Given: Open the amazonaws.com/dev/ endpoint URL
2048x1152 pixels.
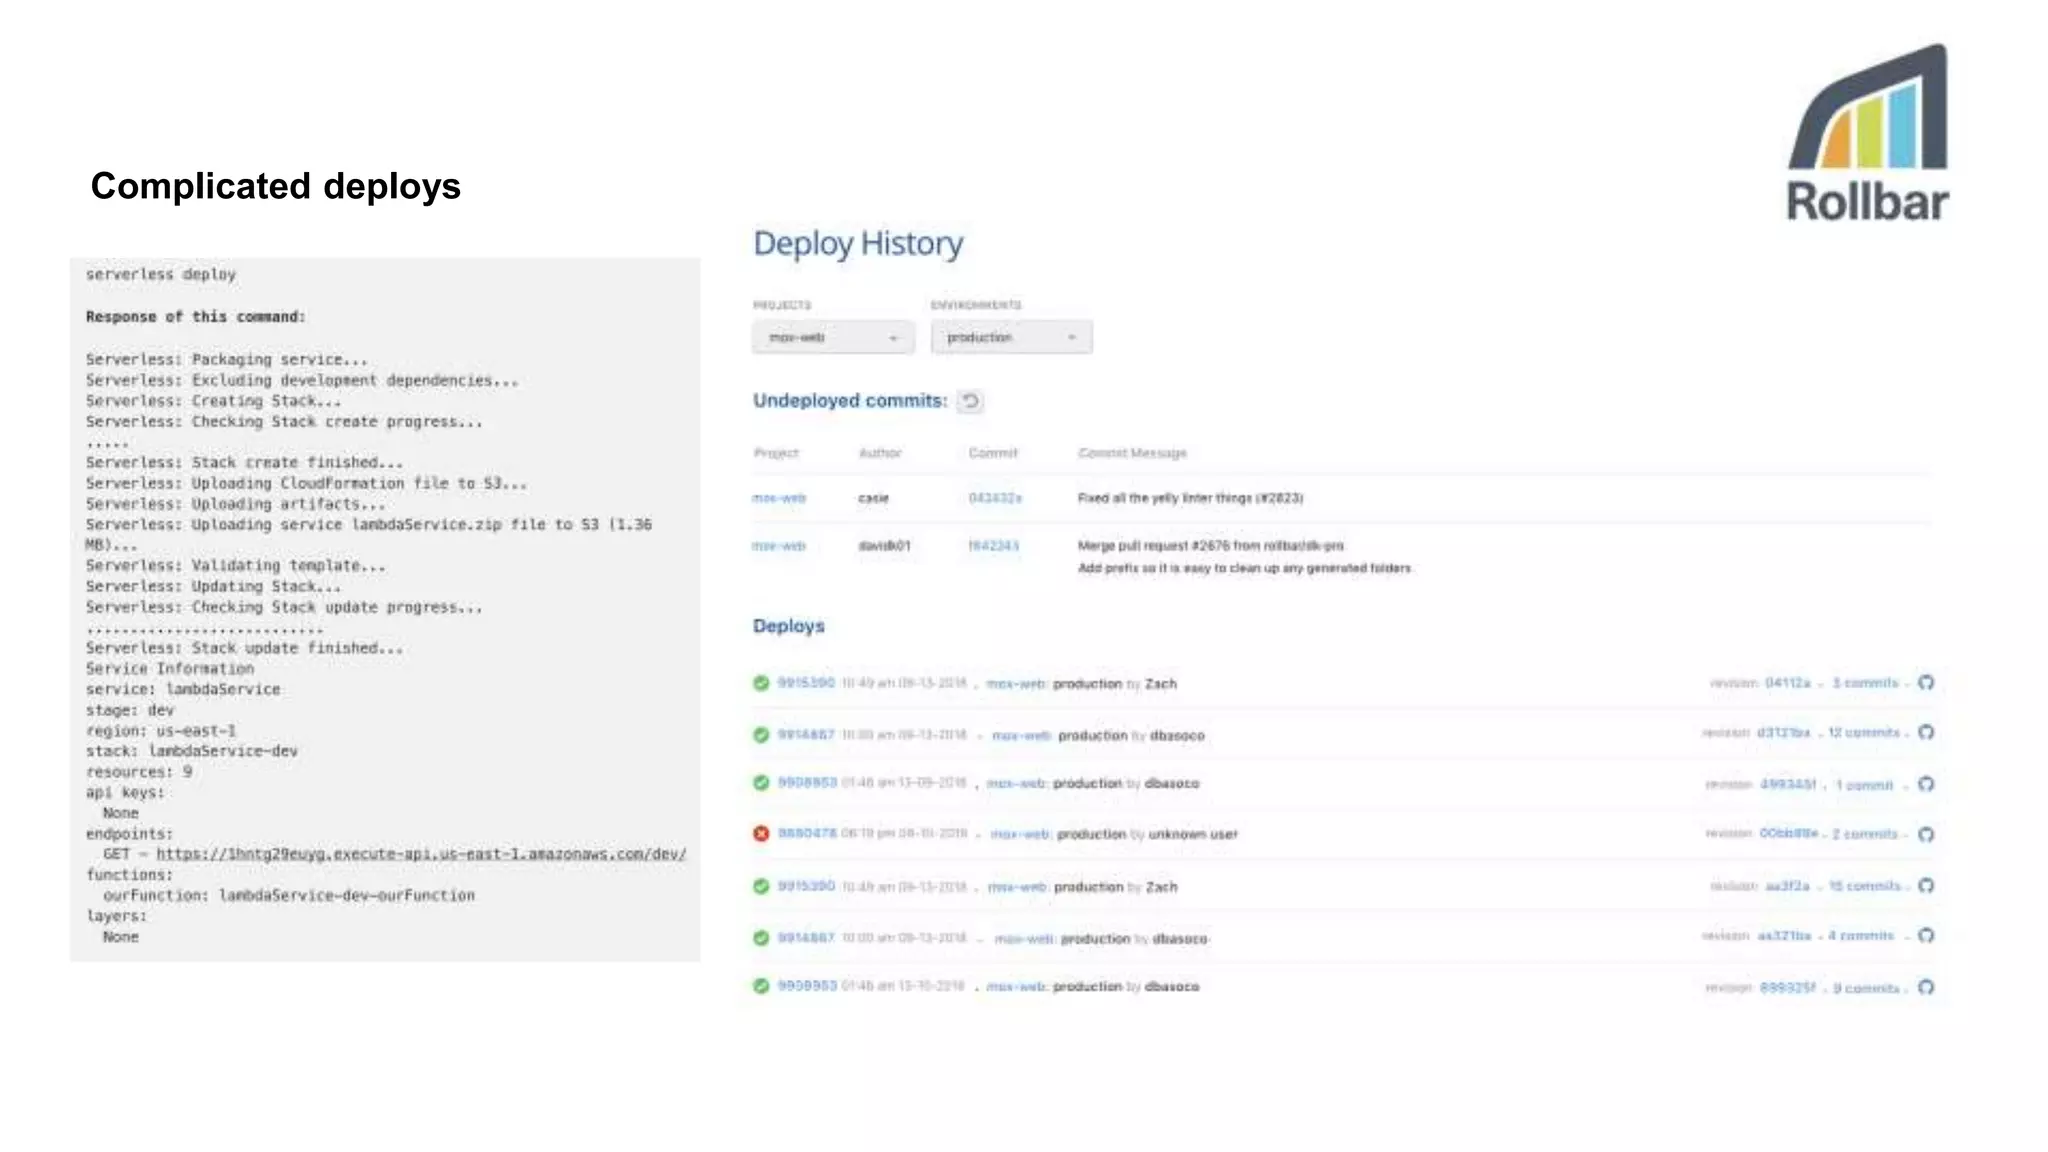Looking at the screenshot, I should 421,854.
